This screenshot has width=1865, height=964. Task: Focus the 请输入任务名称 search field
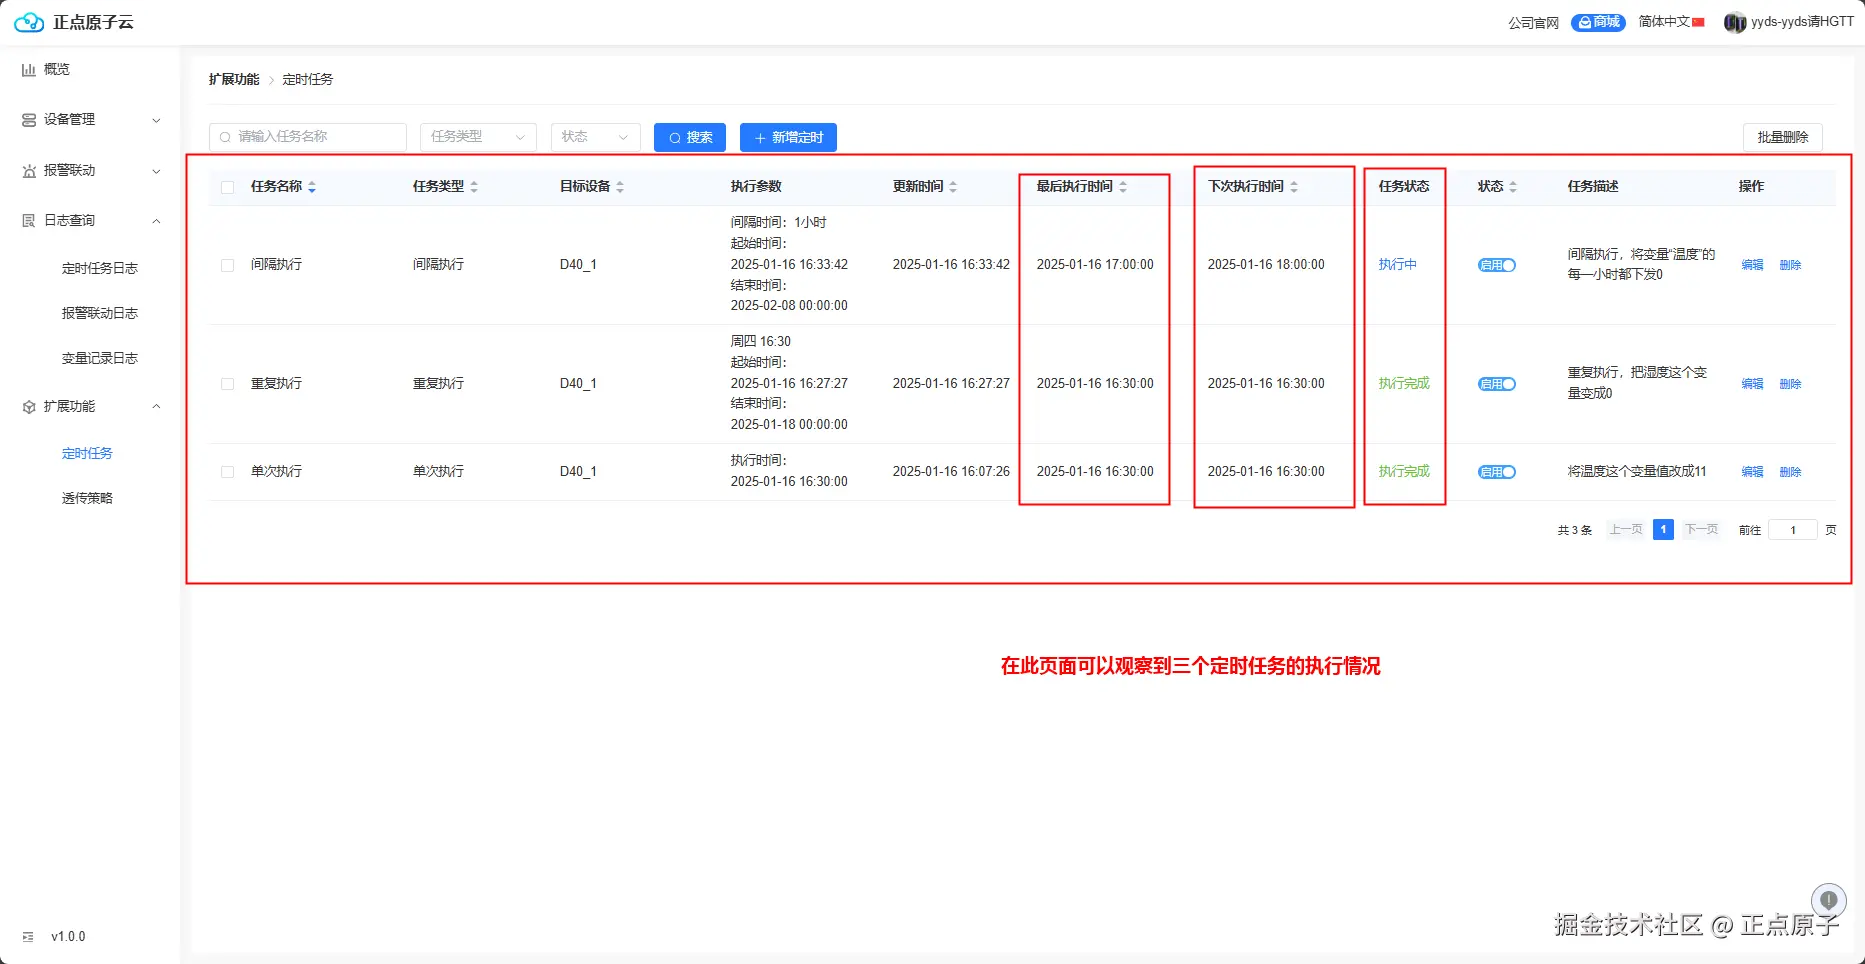[308, 137]
